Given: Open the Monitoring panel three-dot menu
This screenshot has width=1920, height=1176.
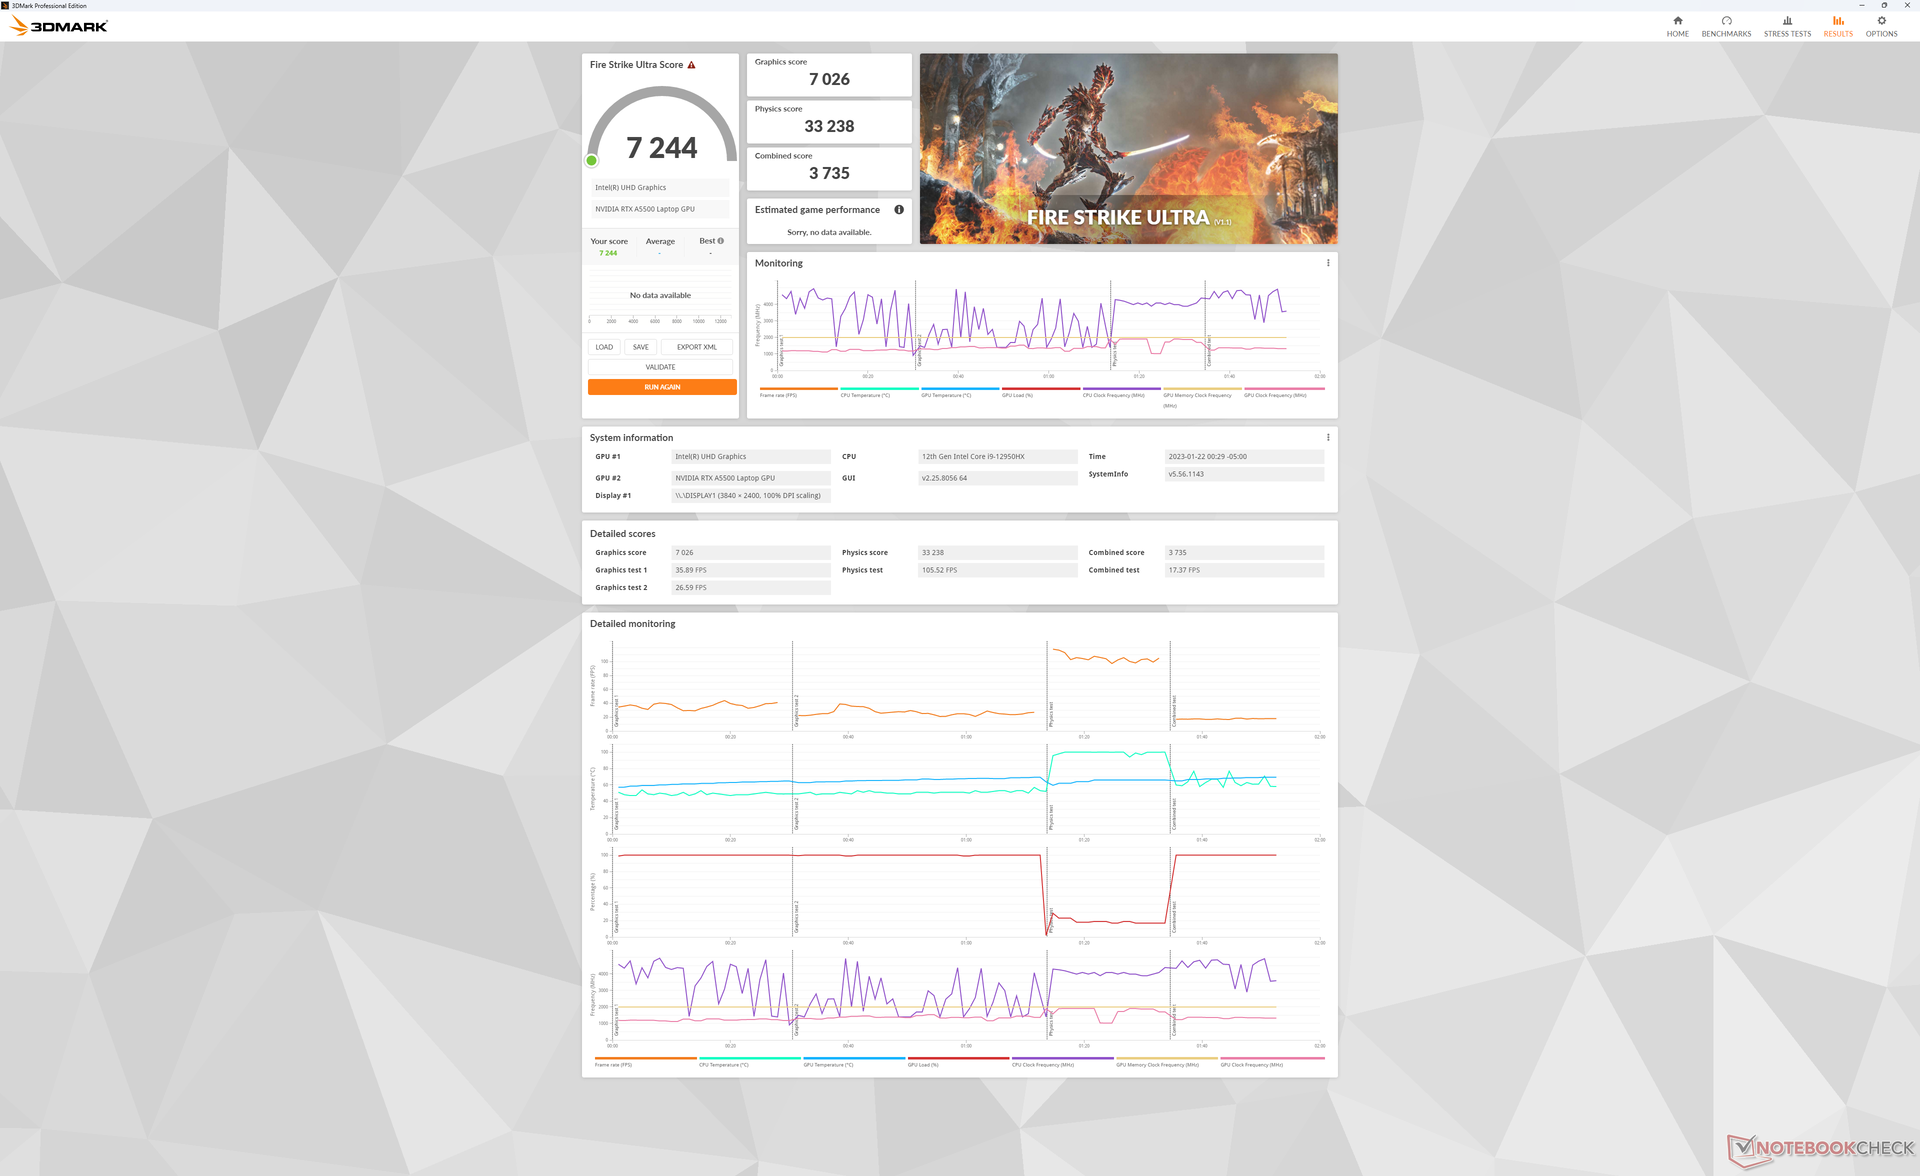Looking at the screenshot, I should pos(1328,263).
